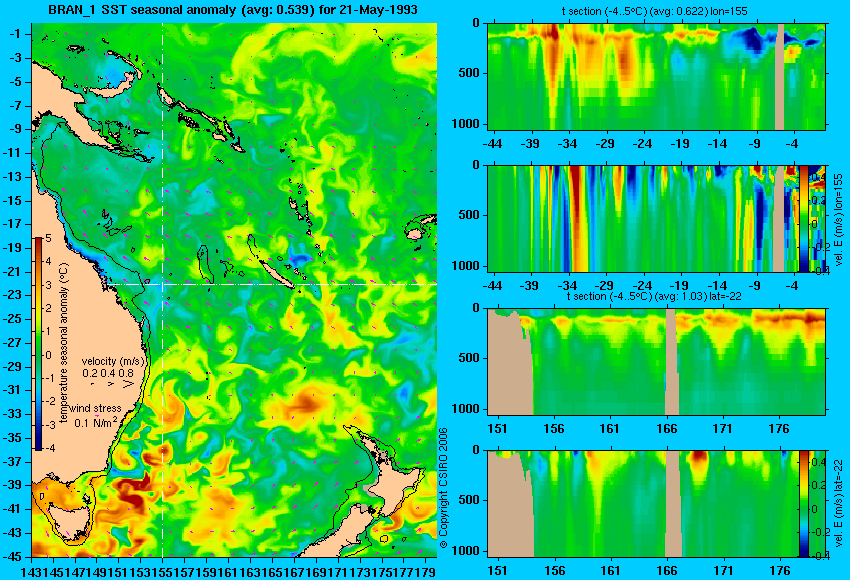The height and width of the screenshot is (580, 850).
Task: Click the tan land column in lat=-22 temperature section
Action: (672, 362)
